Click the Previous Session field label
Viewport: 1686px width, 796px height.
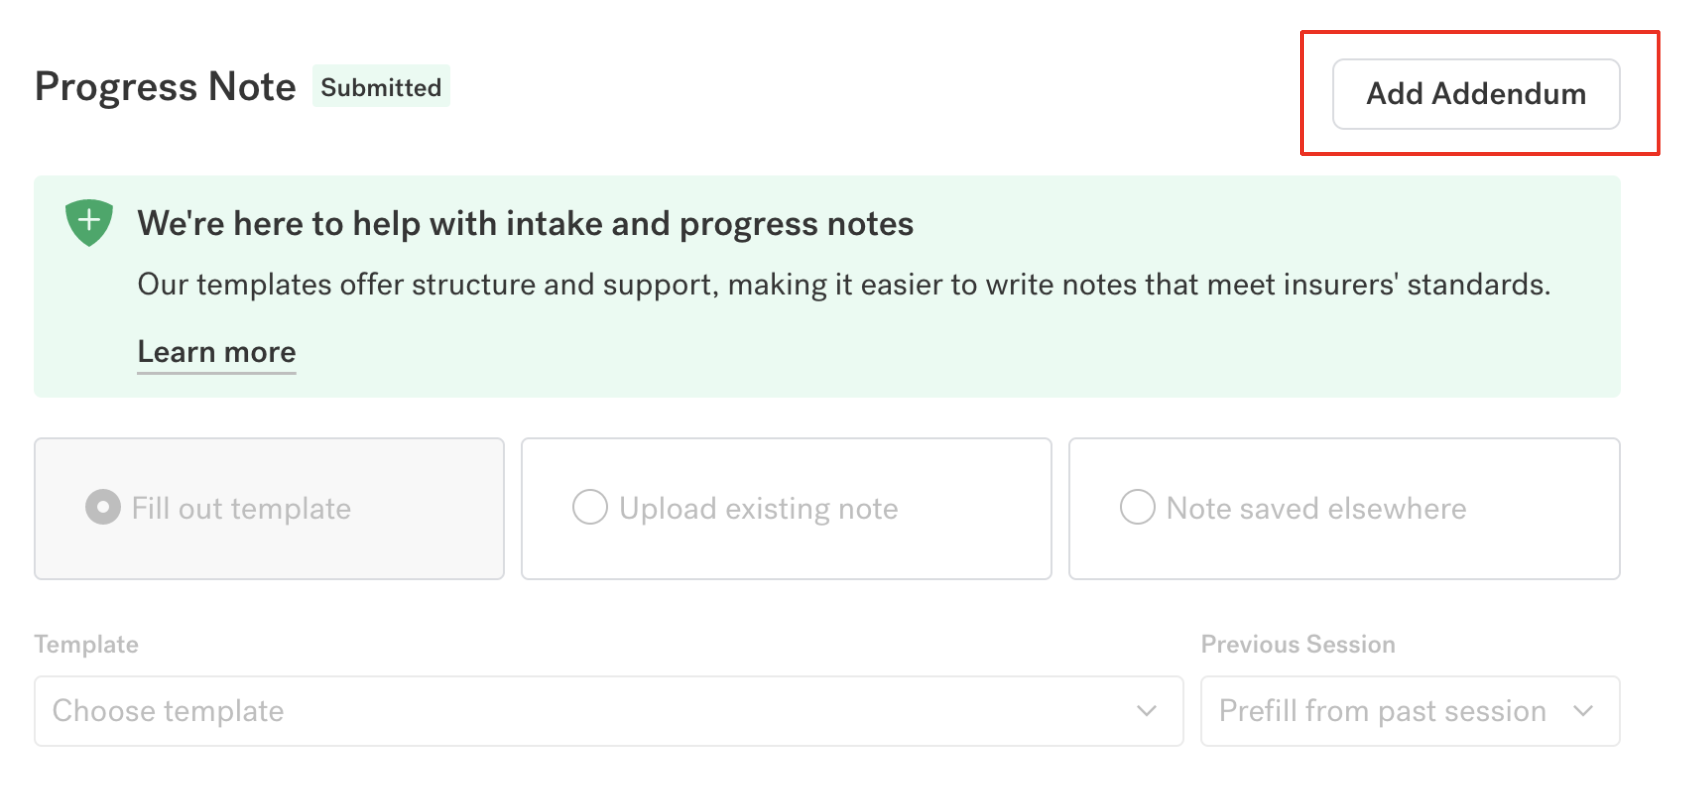click(1297, 644)
